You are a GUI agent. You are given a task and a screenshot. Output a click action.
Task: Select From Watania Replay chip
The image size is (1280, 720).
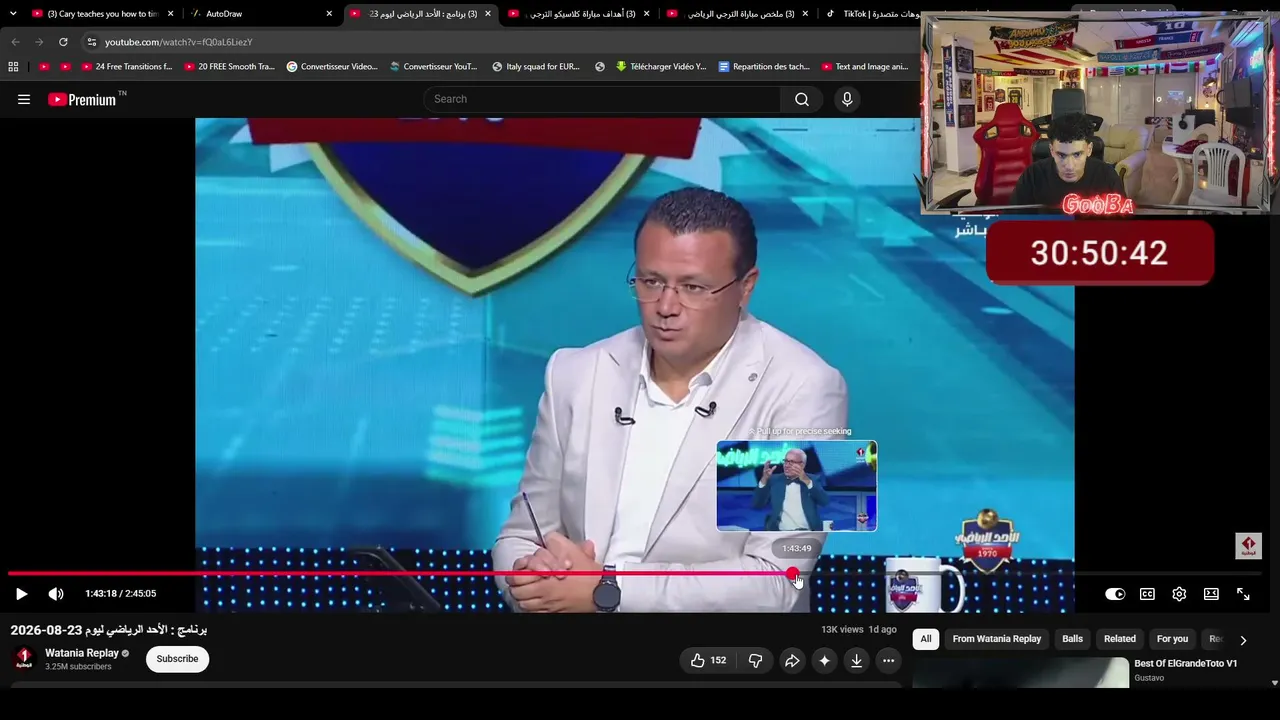(x=997, y=639)
